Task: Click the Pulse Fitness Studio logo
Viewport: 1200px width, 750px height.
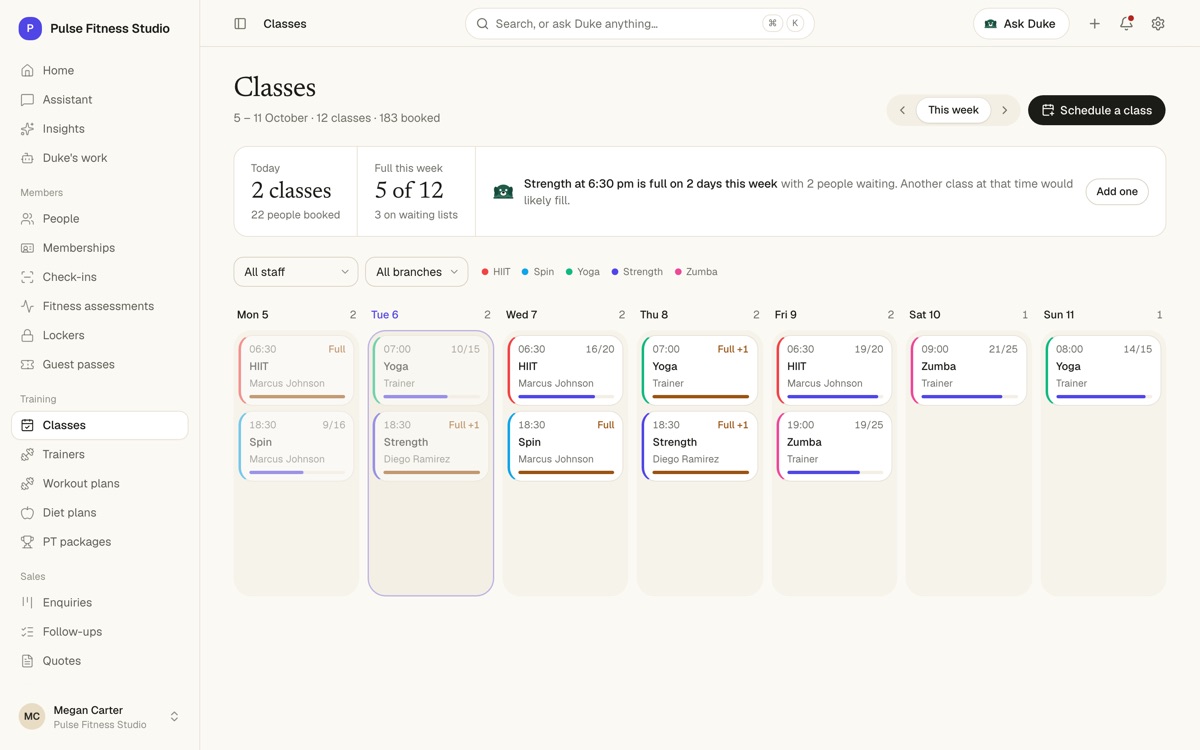Action: click(x=30, y=28)
